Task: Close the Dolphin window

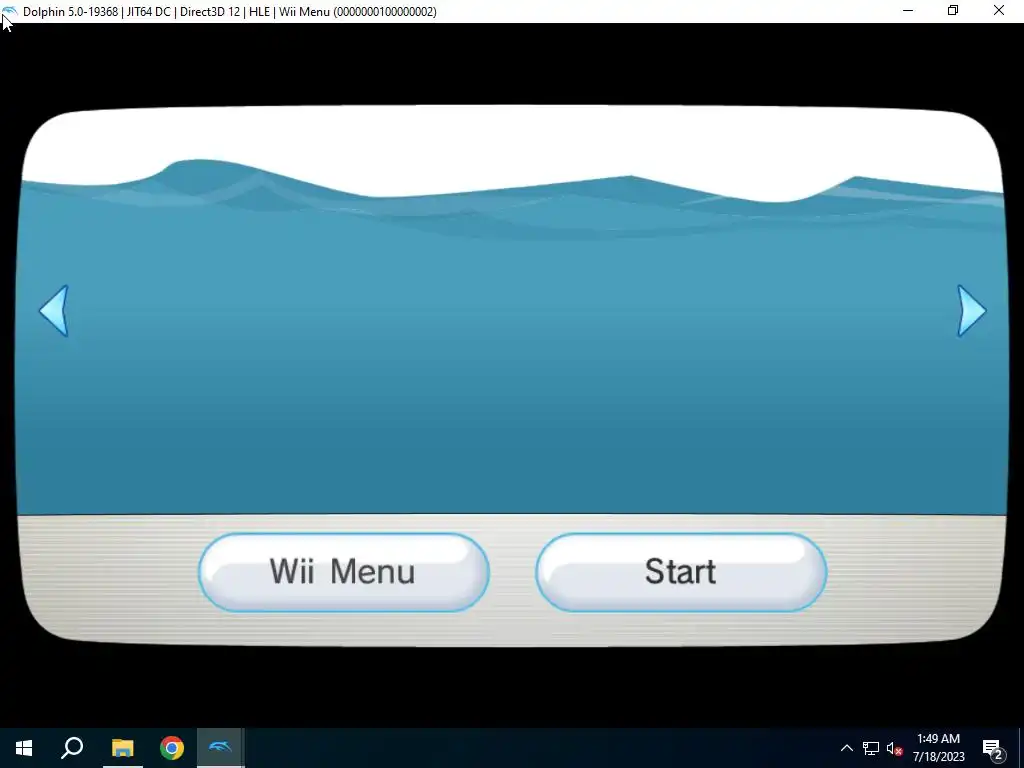Action: click(x=999, y=11)
